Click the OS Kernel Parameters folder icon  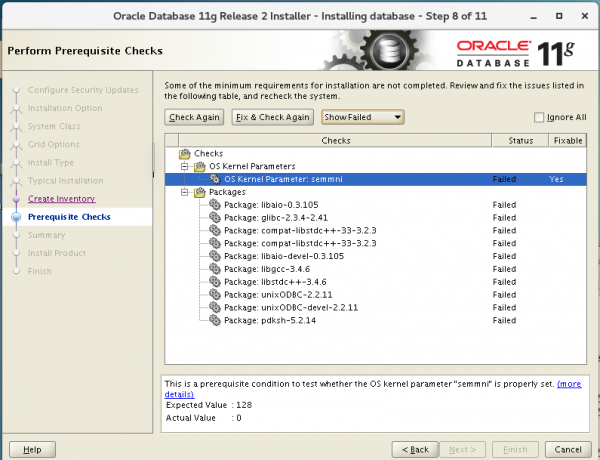click(200, 166)
